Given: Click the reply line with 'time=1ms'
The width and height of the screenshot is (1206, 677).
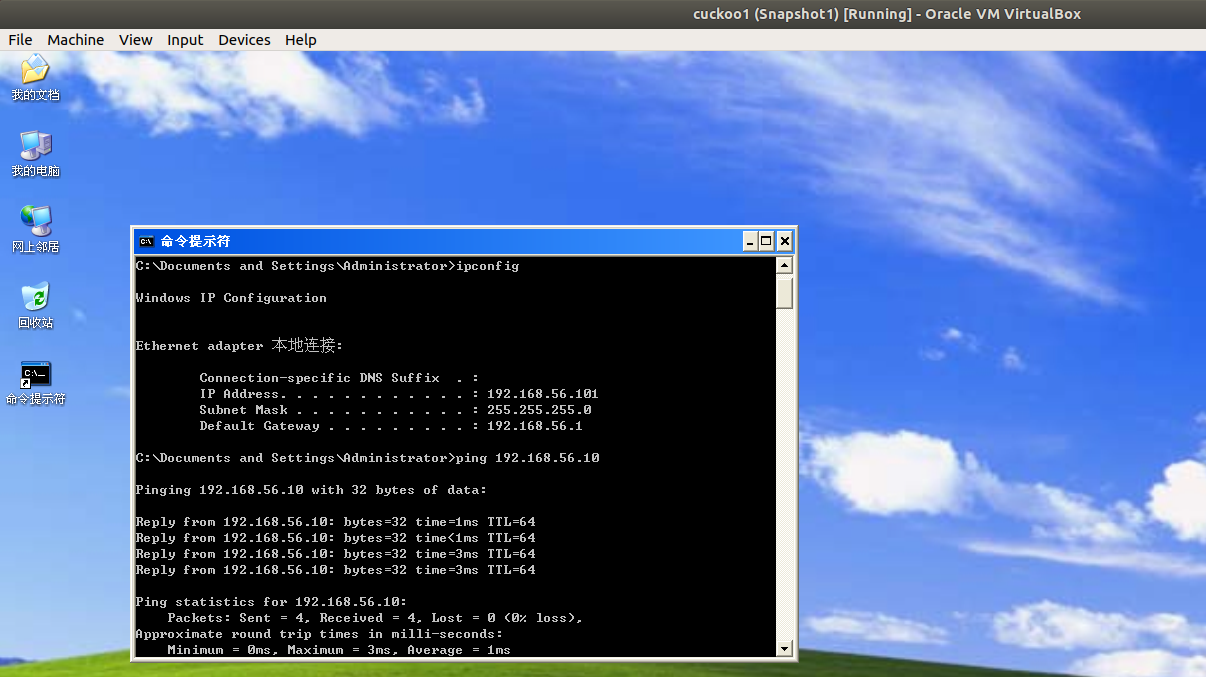Looking at the screenshot, I should [x=335, y=522].
